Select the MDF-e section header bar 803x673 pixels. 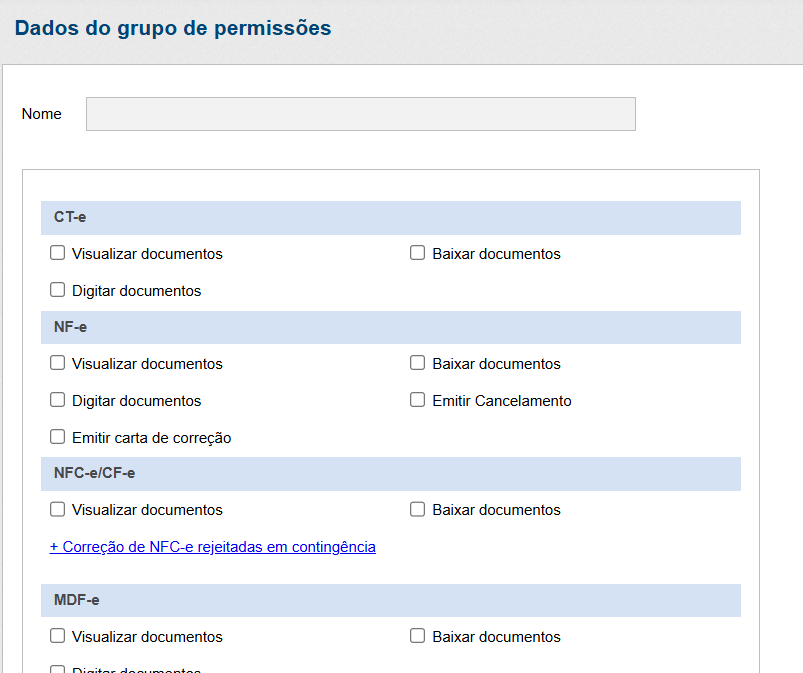click(390, 600)
